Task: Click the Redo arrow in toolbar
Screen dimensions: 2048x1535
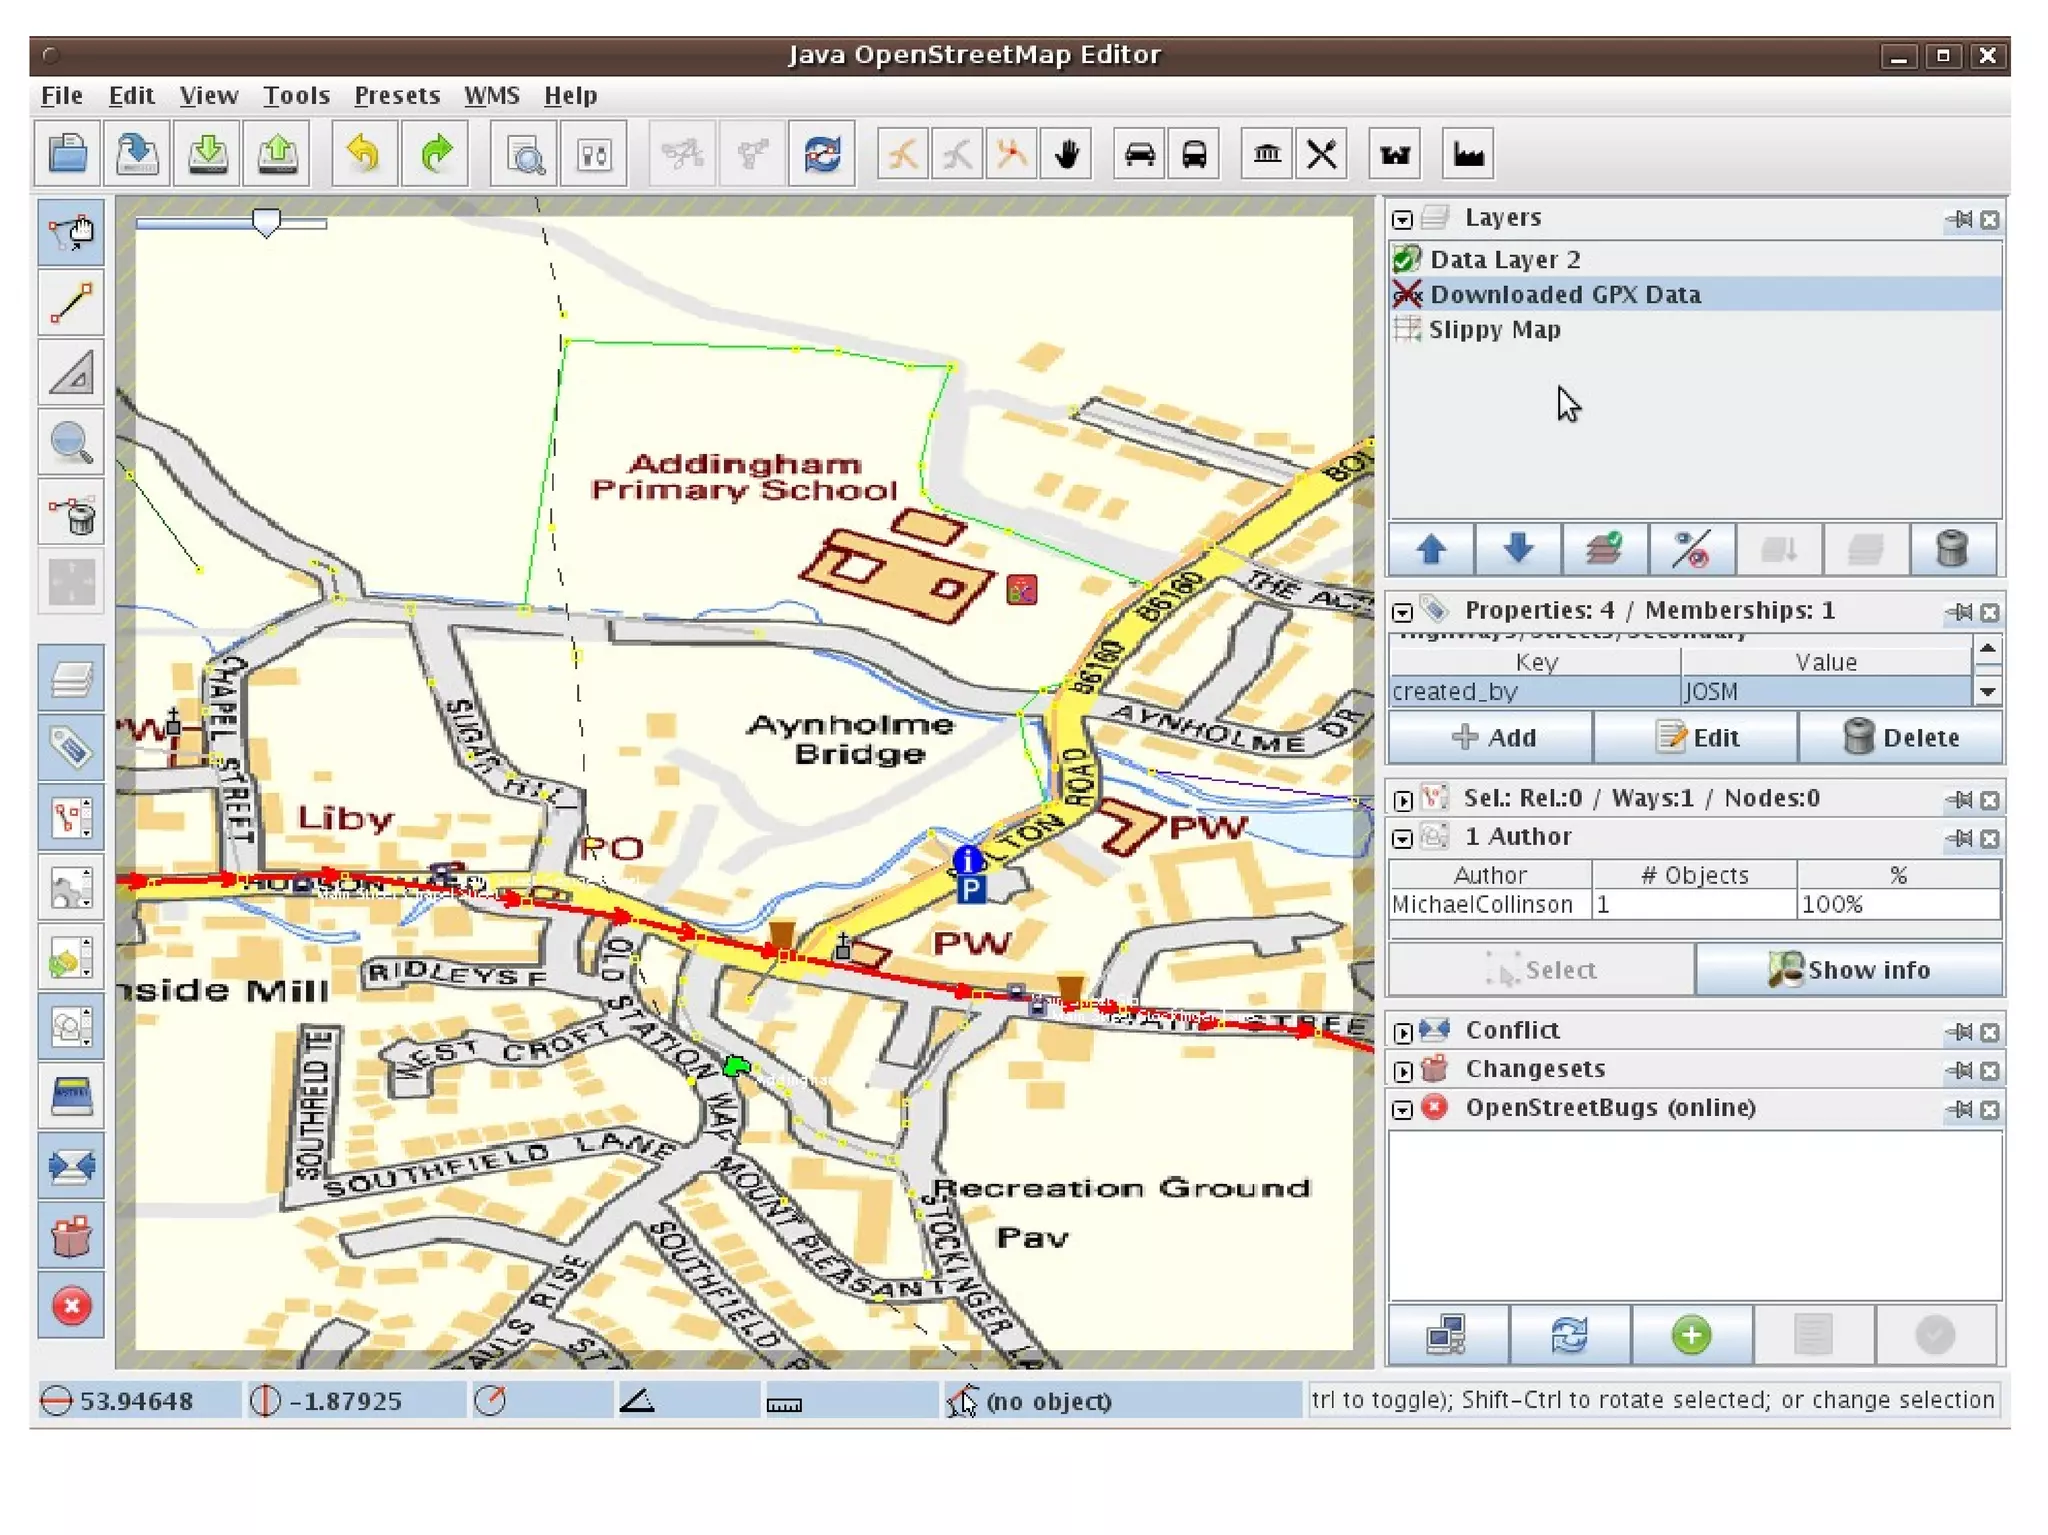Action: 435,154
